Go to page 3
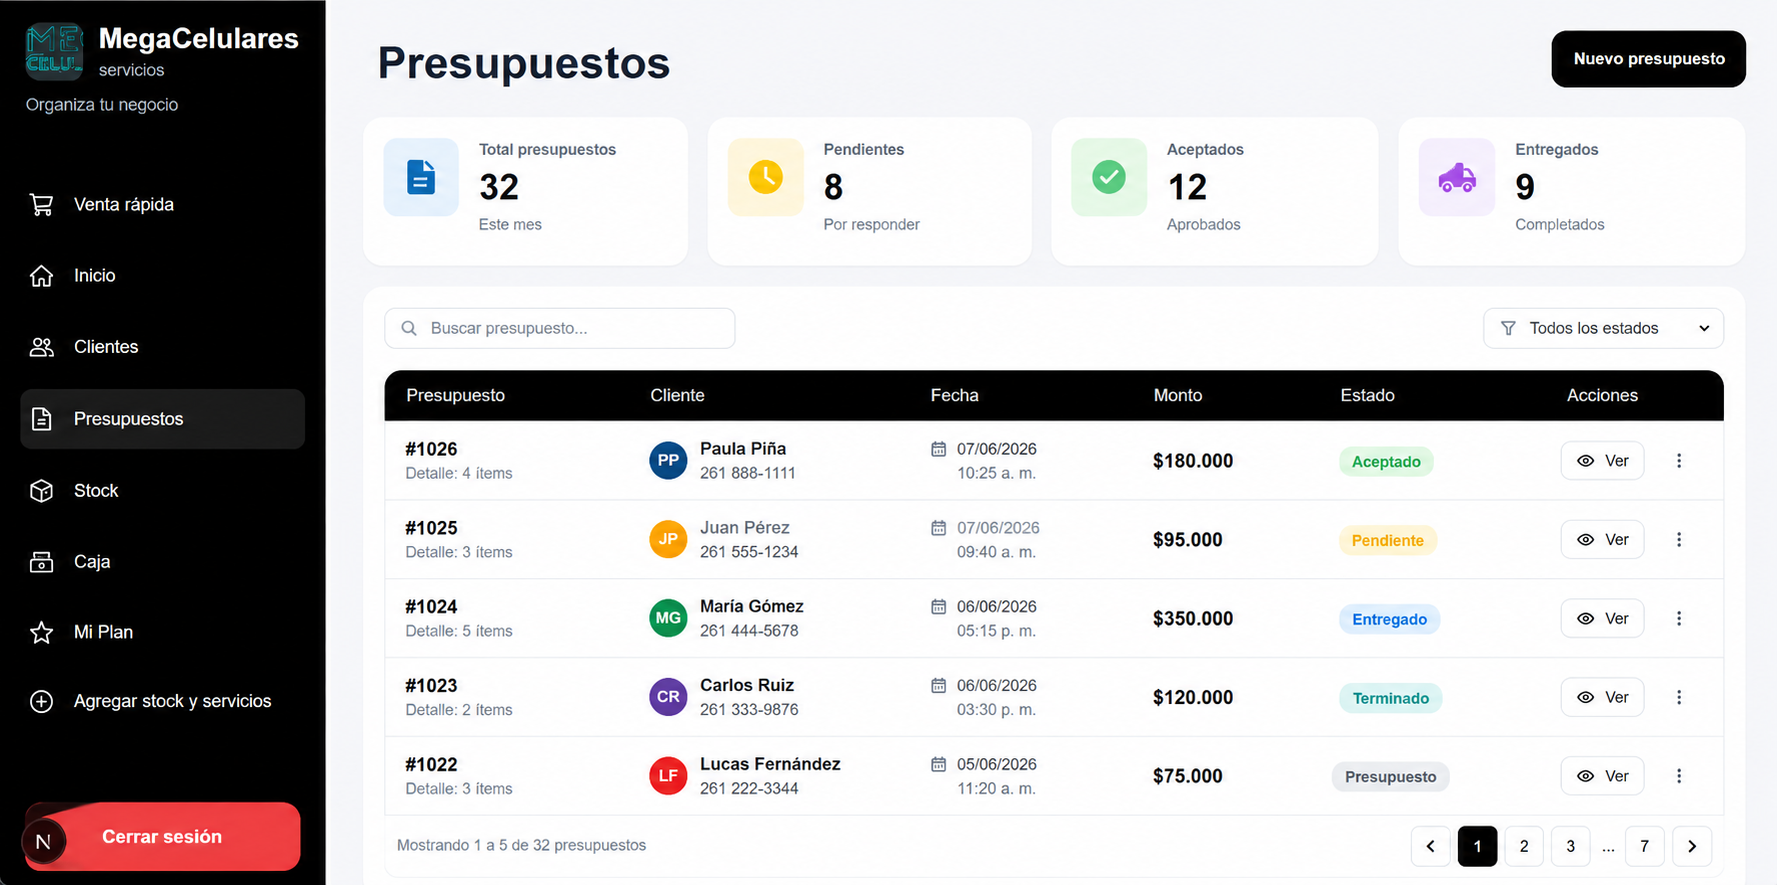 [x=1571, y=846]
